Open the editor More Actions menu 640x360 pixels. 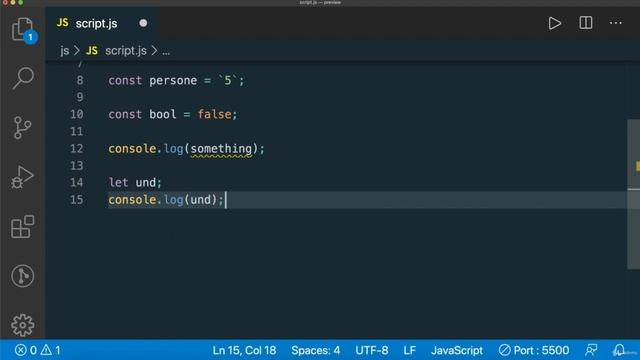click(616, 23)
